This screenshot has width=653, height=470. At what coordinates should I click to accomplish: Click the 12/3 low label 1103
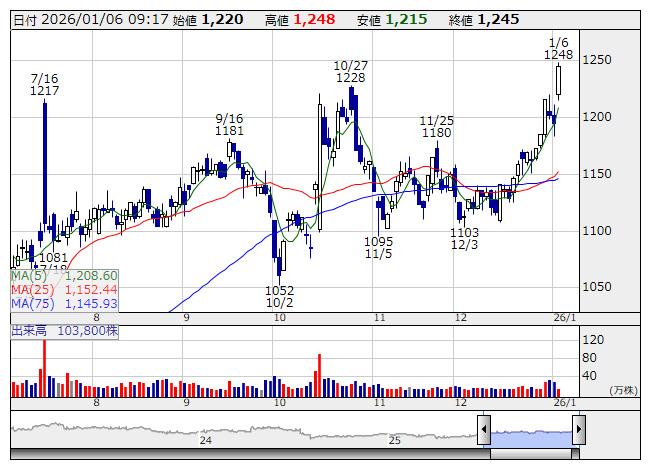(464, 232)
